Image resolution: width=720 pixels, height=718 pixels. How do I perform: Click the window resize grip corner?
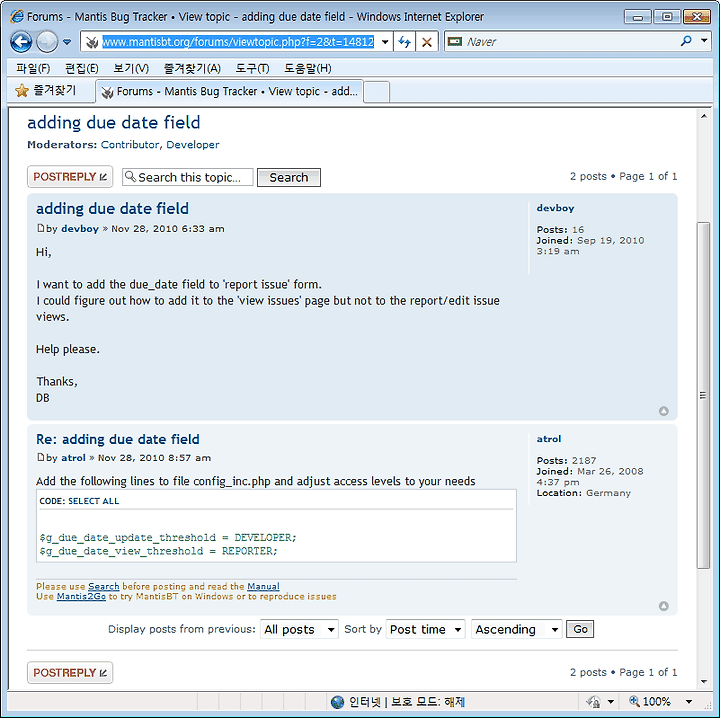coord(709,706)
